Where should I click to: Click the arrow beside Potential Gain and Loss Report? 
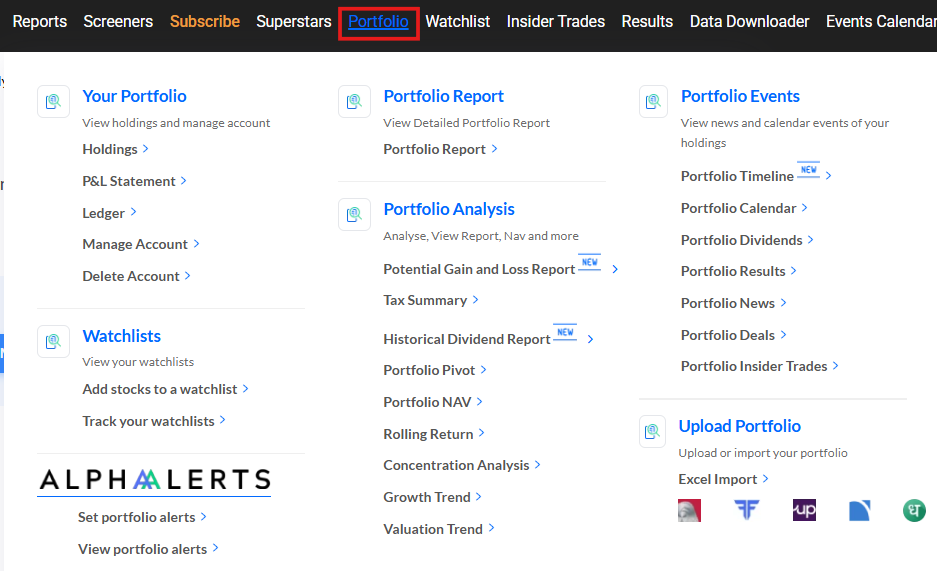pos(615,269)
